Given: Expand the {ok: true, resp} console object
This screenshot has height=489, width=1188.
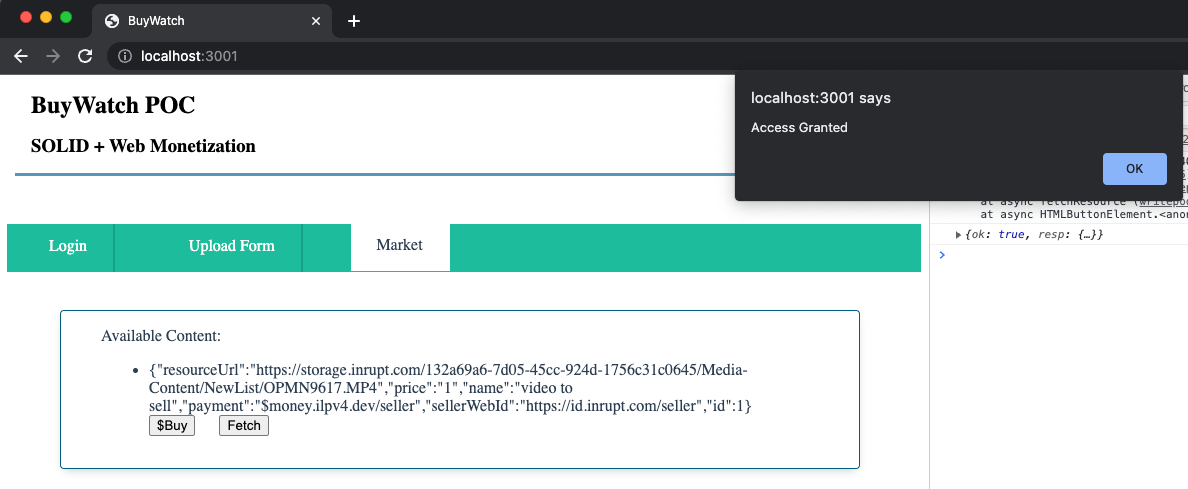Looking at the screenshot, I should [959, 235].
